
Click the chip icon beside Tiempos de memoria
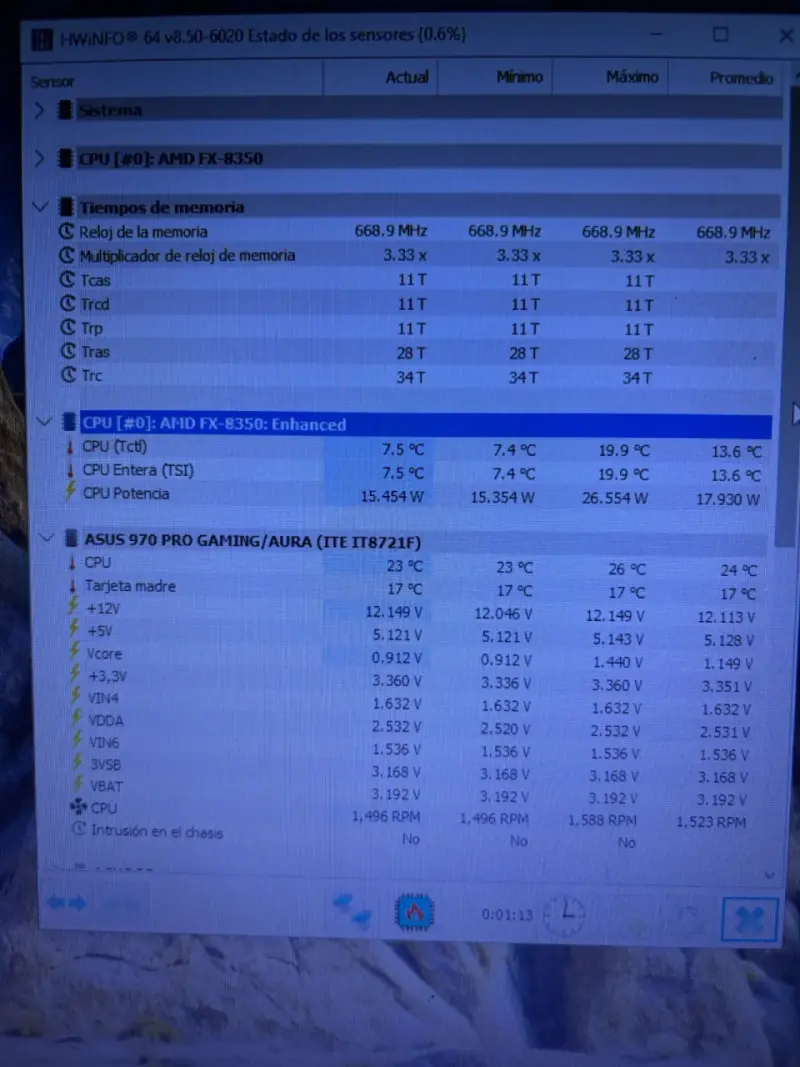(x=66, y=206)
